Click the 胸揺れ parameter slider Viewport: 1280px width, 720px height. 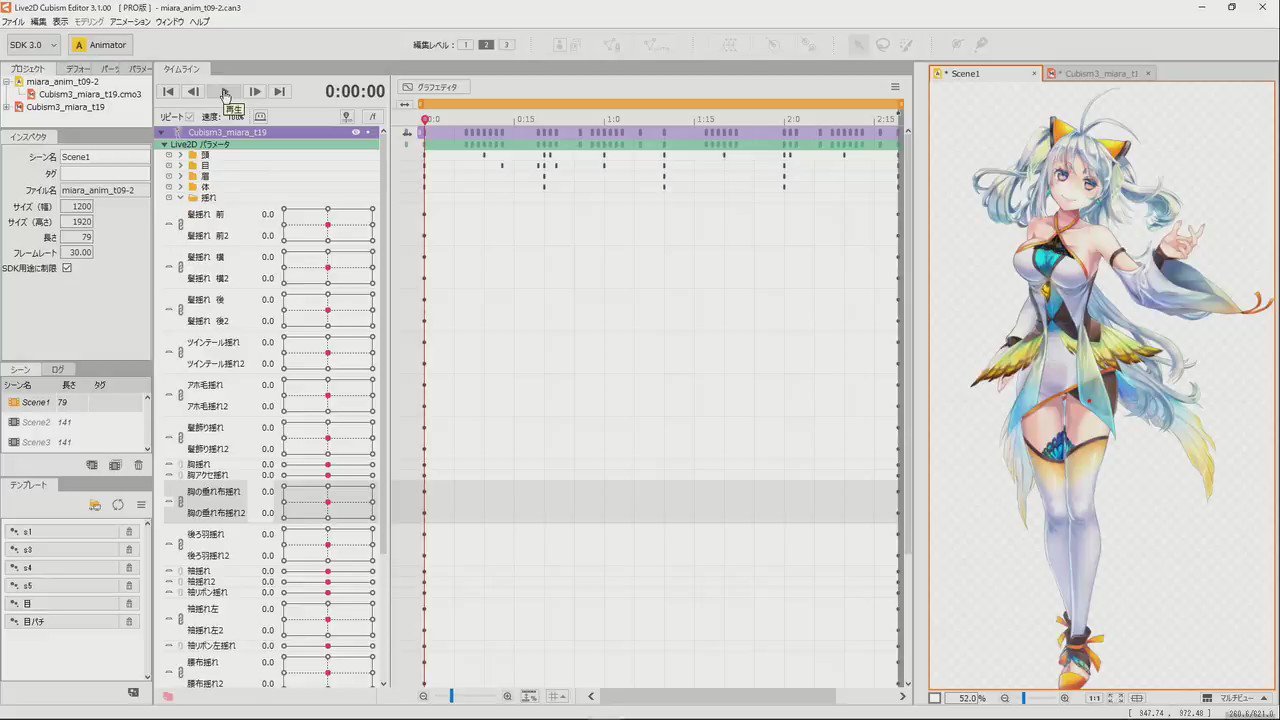point(328,465)
